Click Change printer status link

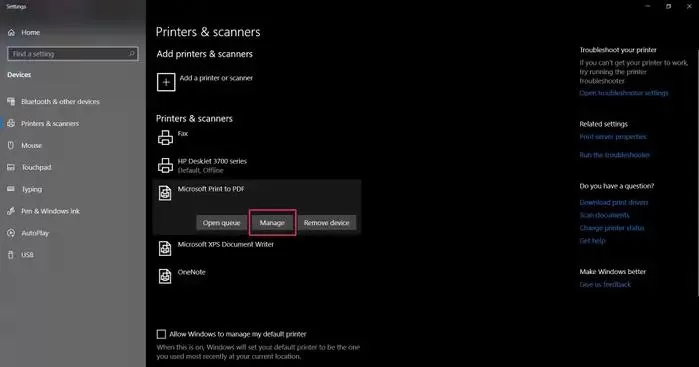[x=612, y=228]
